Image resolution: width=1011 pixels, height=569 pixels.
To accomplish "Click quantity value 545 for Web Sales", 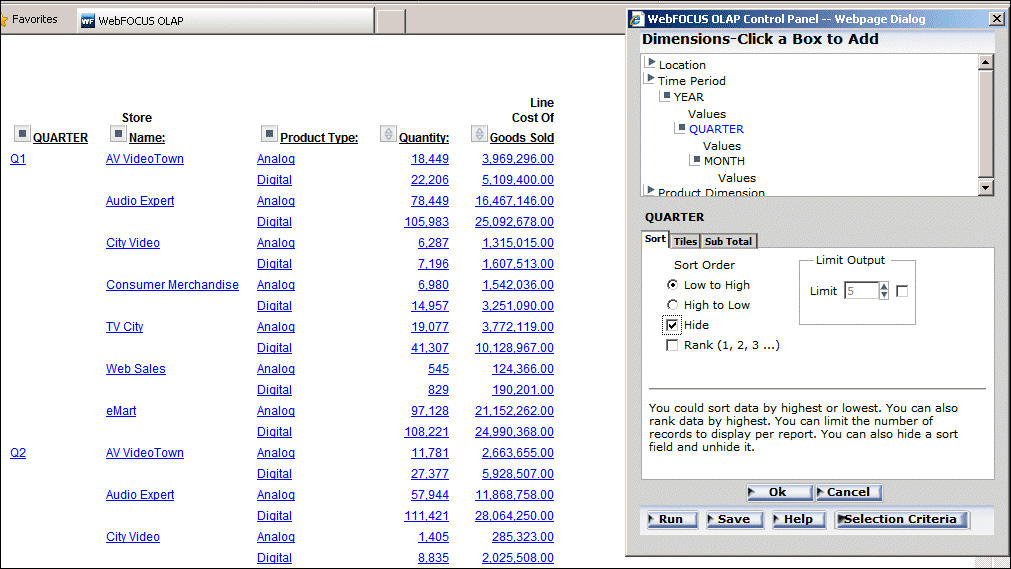I will click(438, 369).
